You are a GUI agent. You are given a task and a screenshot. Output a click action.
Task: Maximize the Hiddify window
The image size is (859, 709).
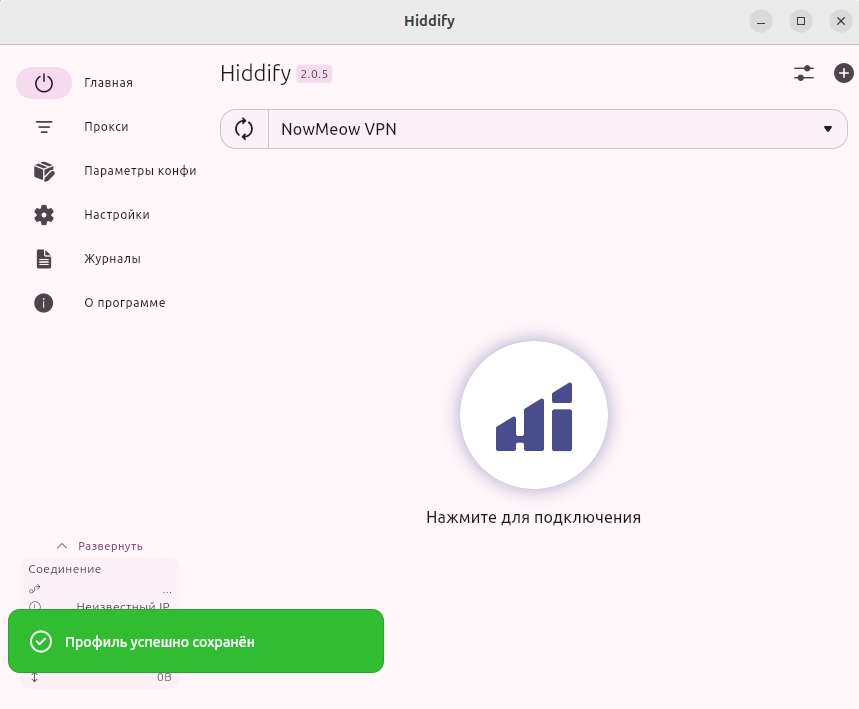(800, 21)
